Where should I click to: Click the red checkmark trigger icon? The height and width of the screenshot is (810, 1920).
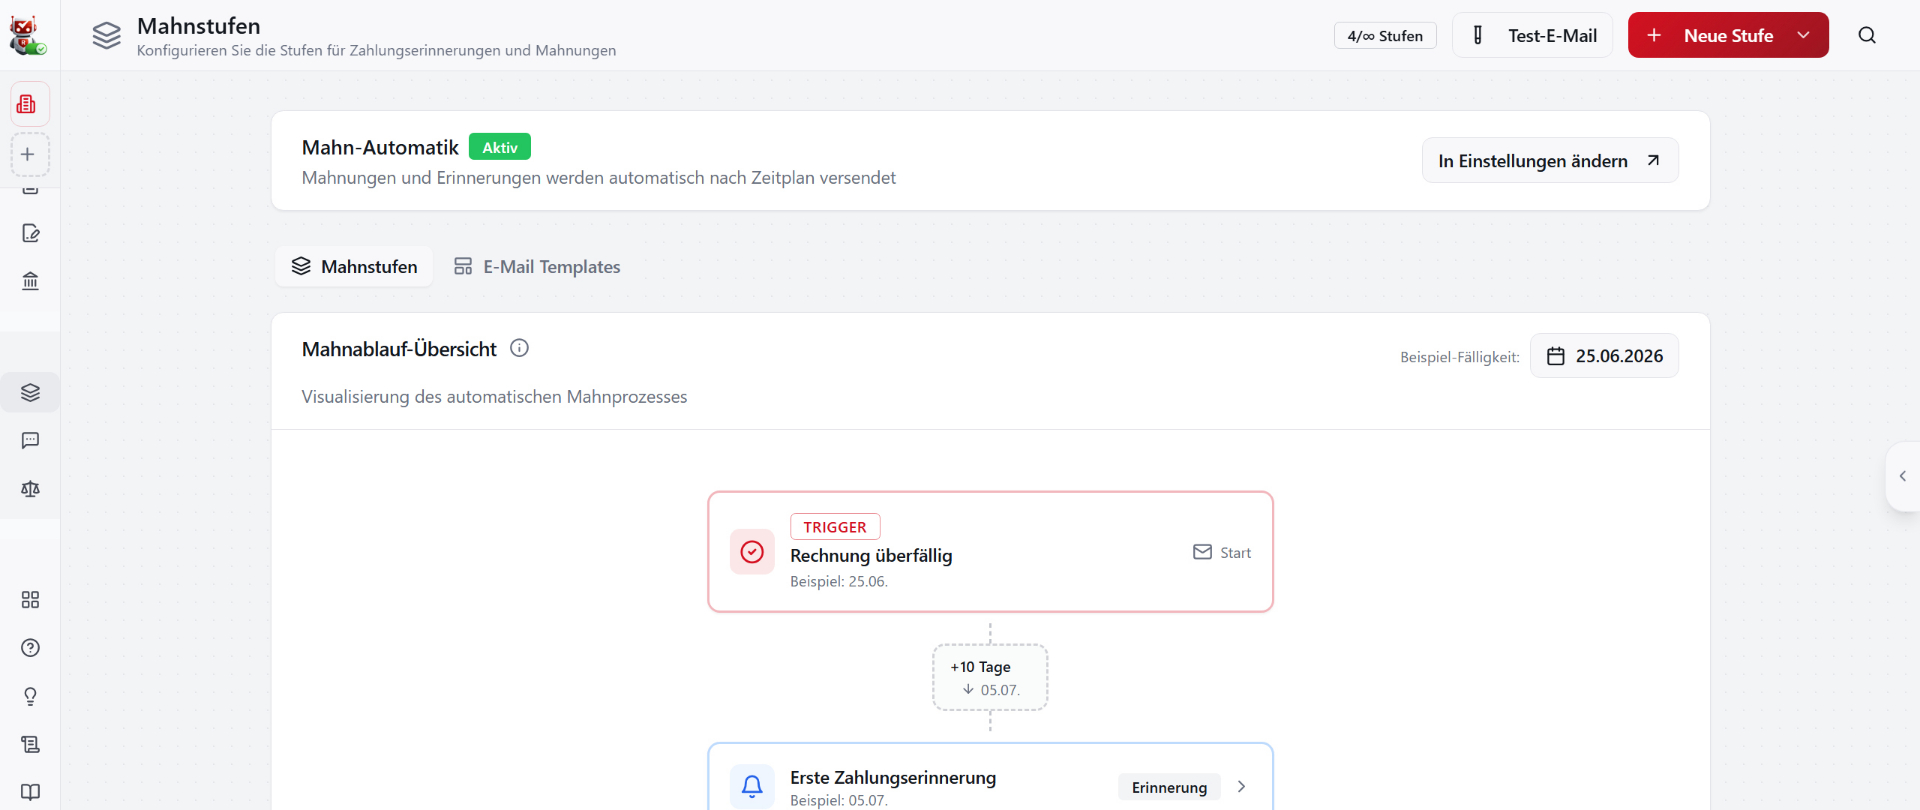(752, 552)
